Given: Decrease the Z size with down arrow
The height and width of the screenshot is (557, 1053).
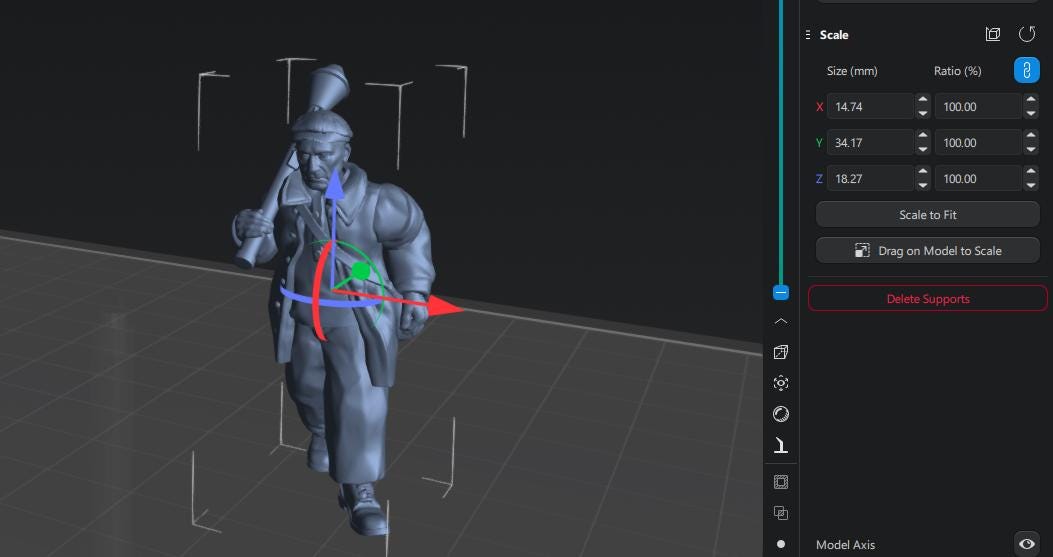Looking at the screenshot, I should pyautogui.click(x=923, y=185).
